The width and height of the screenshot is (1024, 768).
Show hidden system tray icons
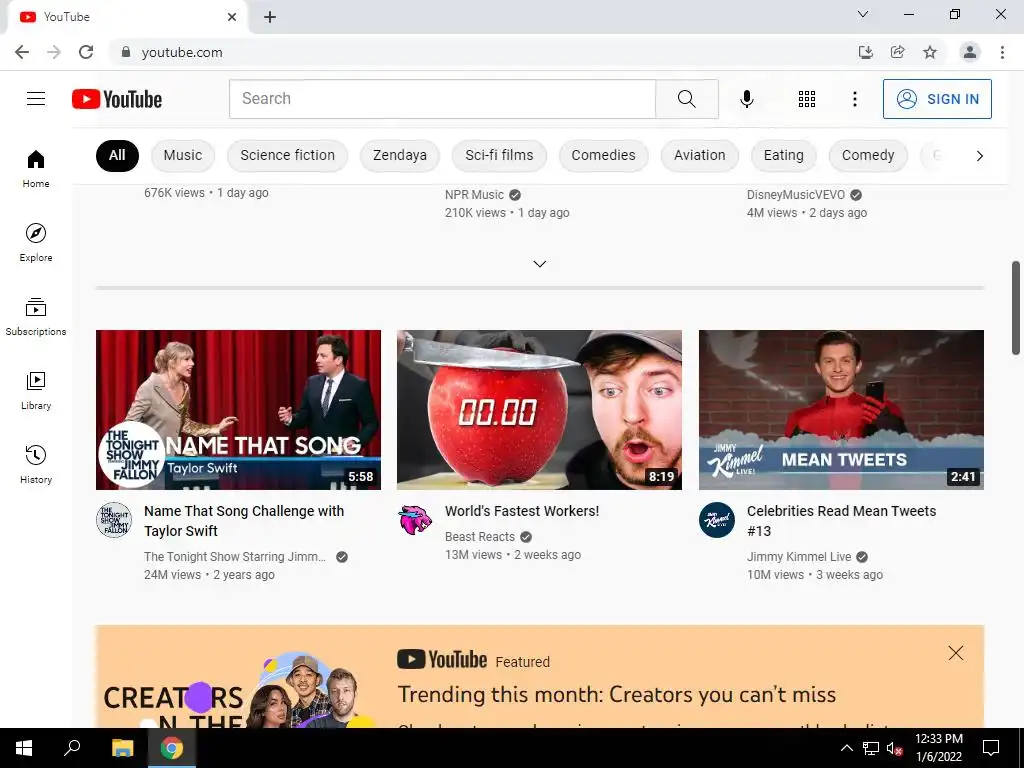(x=846, y=748)
